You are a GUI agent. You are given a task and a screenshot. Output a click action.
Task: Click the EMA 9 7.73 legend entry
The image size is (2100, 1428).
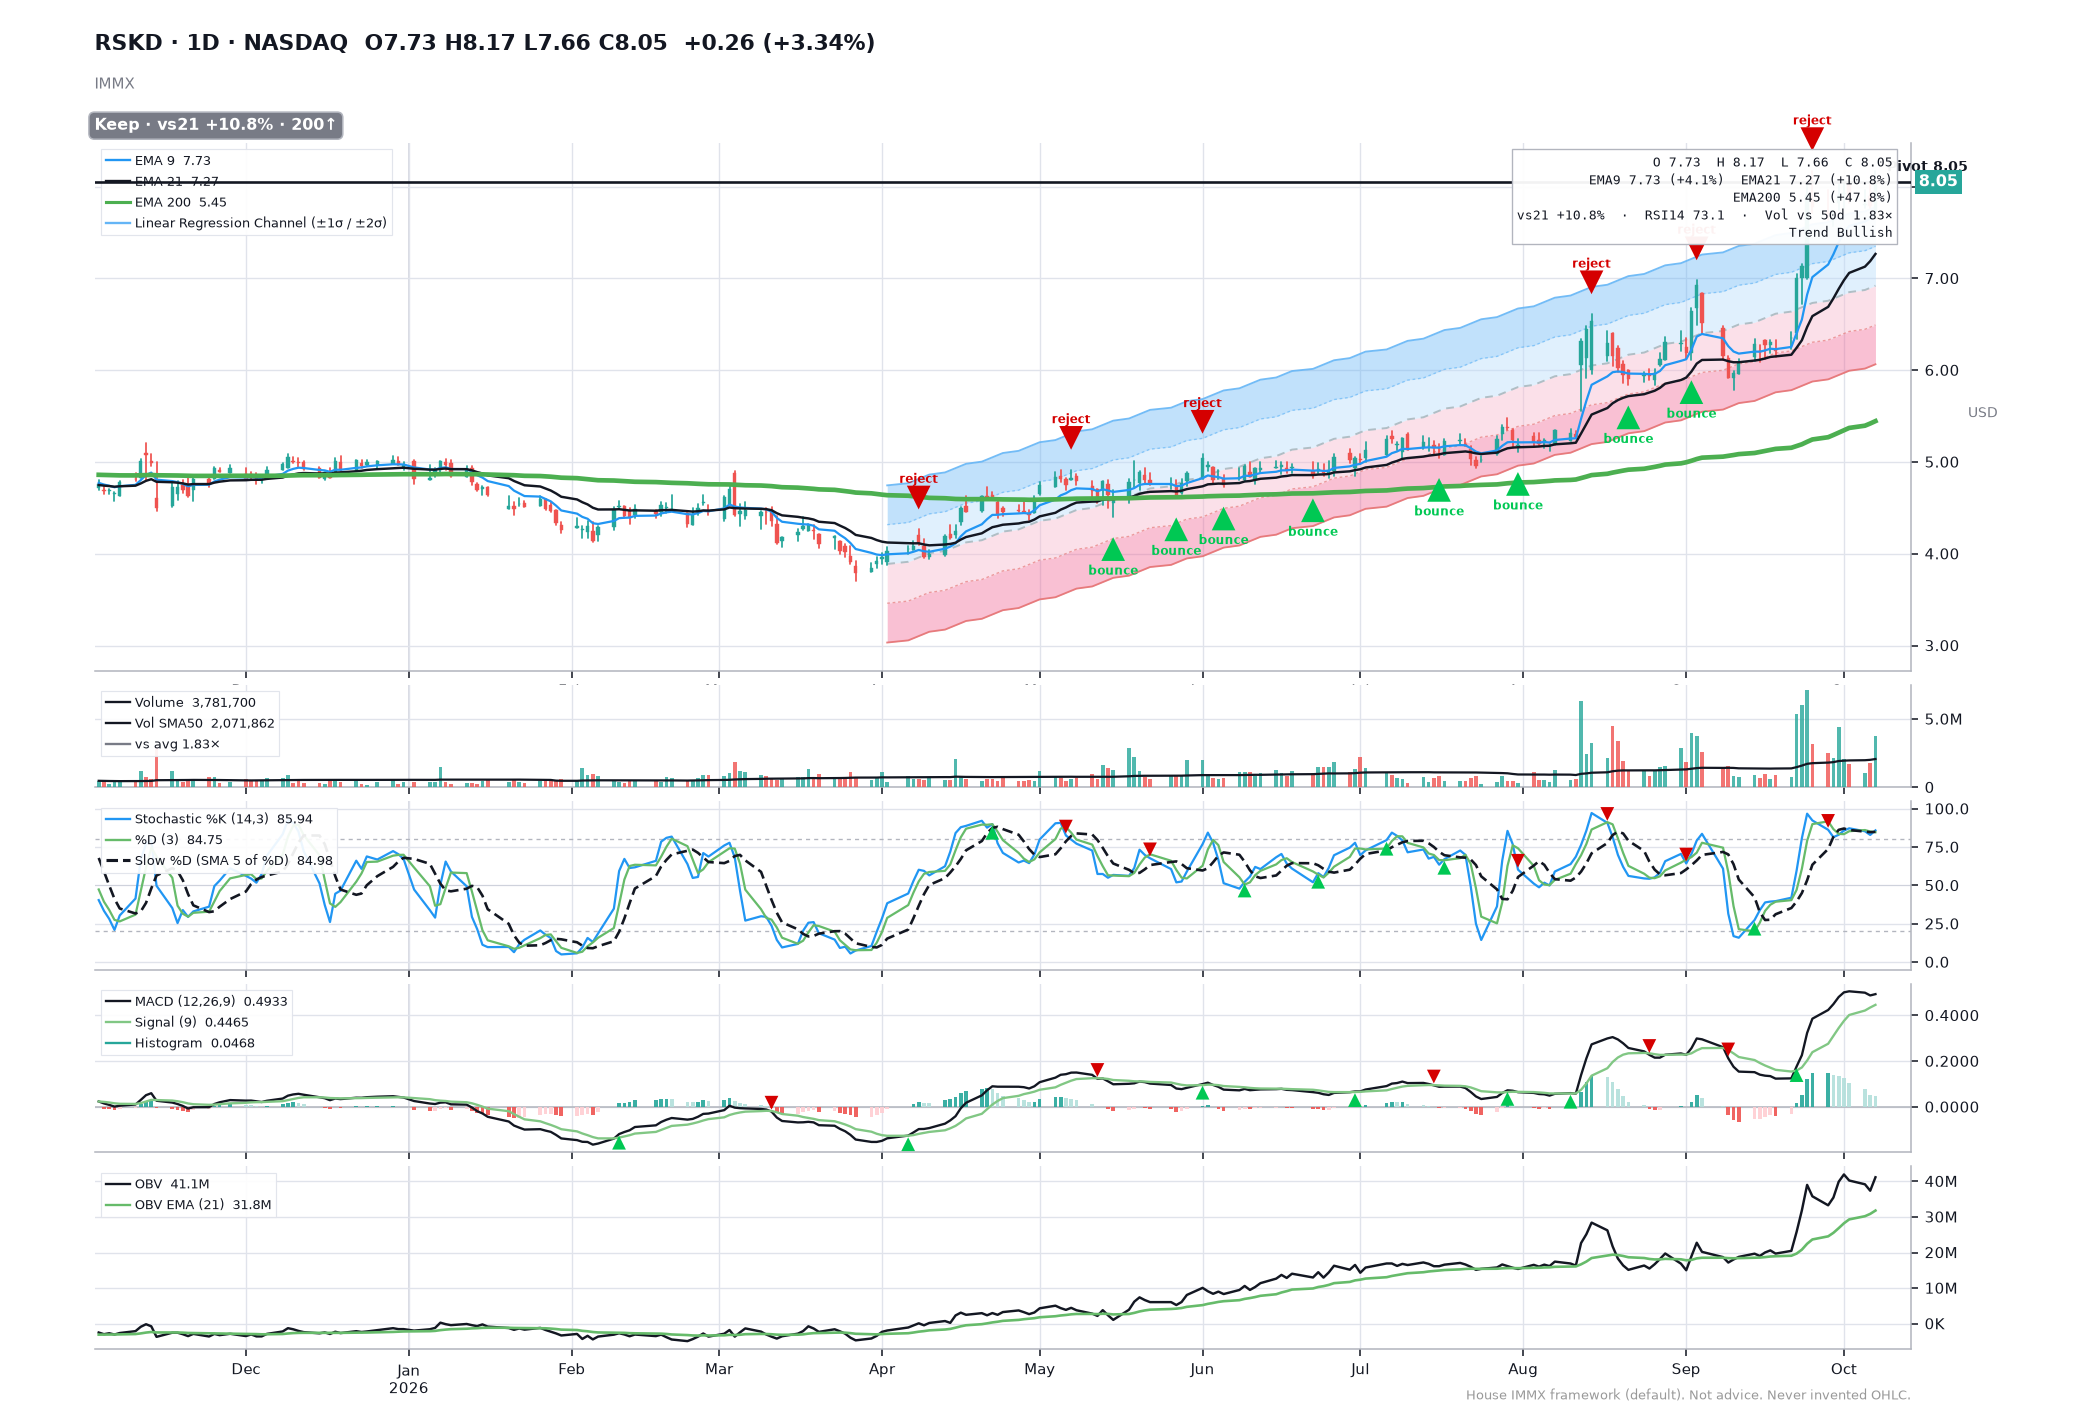158,160
